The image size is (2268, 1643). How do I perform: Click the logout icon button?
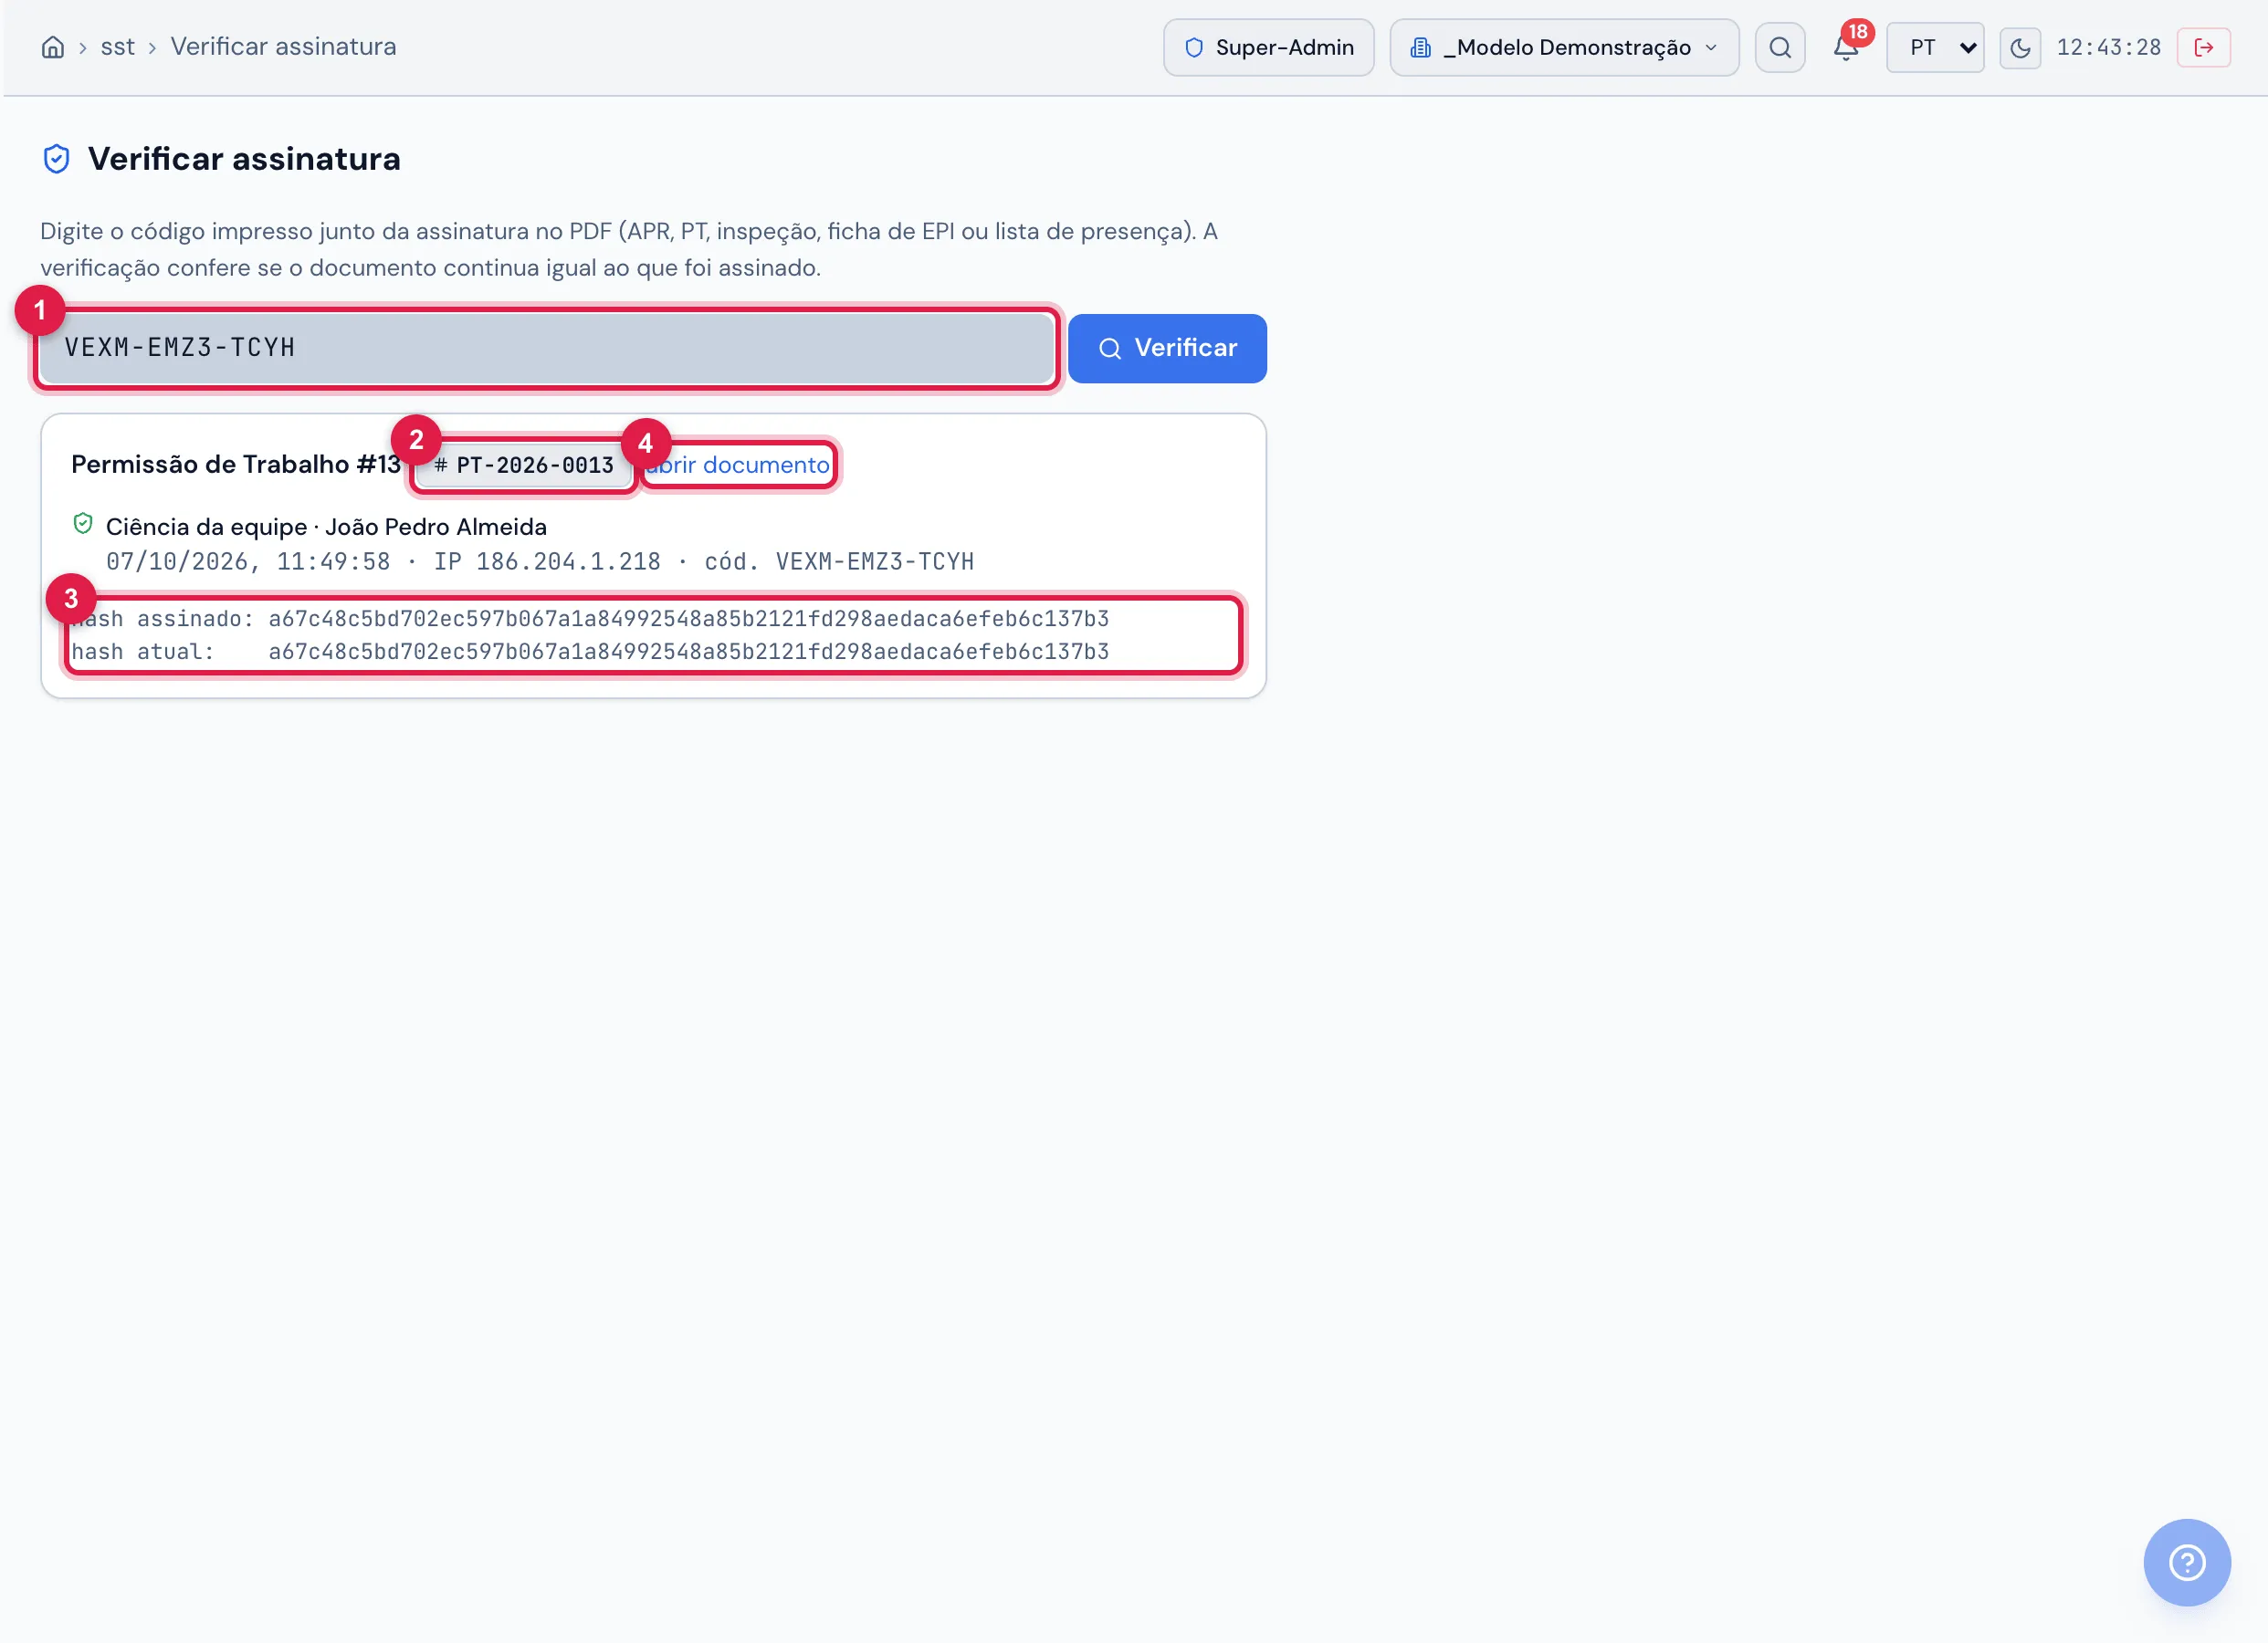[2203, 47]
